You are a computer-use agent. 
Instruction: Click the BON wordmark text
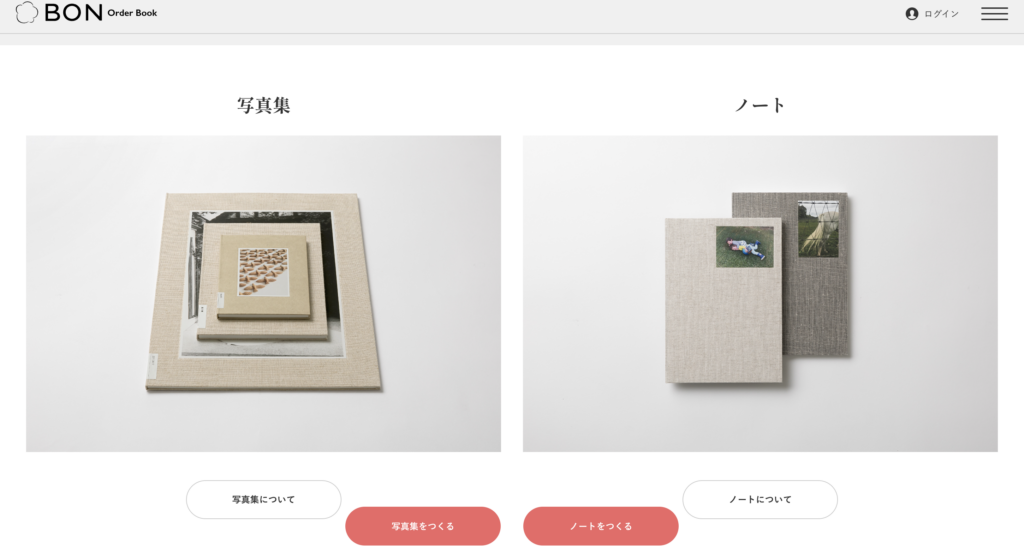[73, 12]
